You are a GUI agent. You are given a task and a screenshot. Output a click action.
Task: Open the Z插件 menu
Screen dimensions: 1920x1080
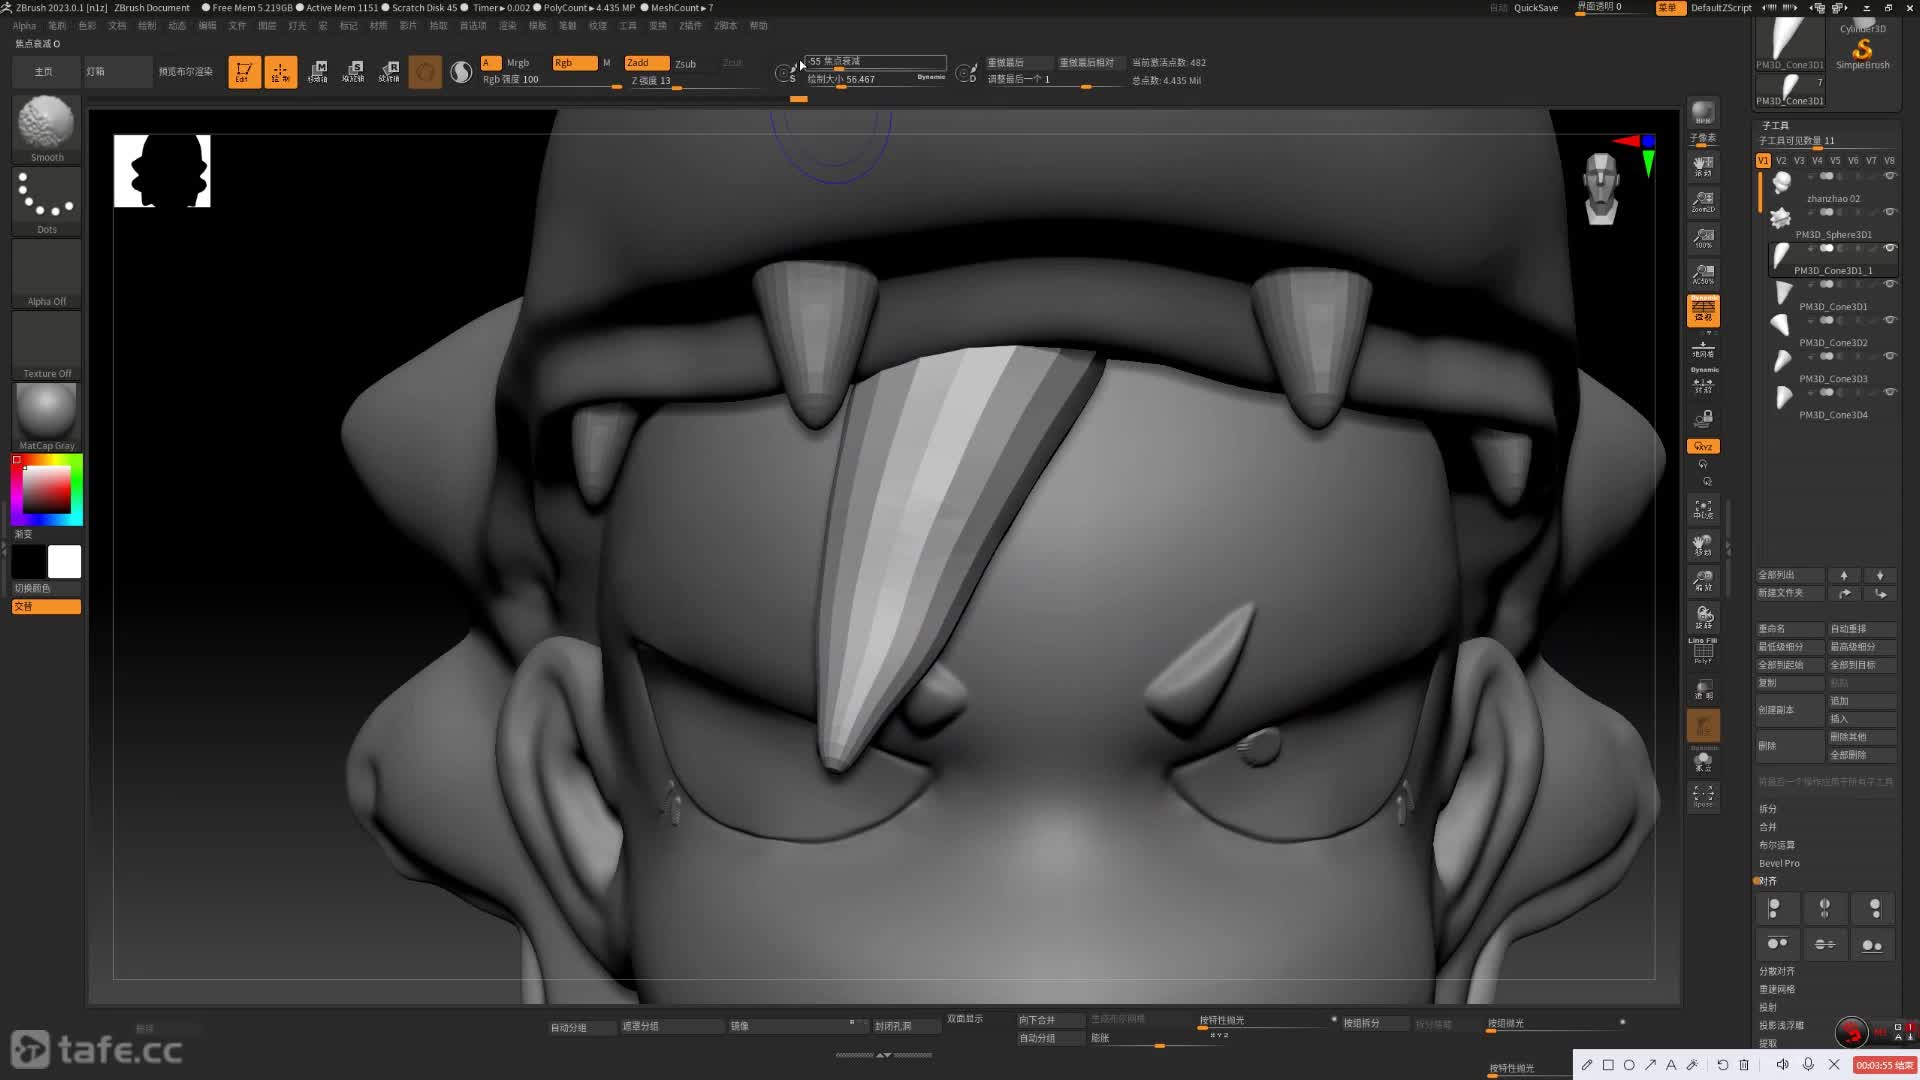[x=690, y=26]
